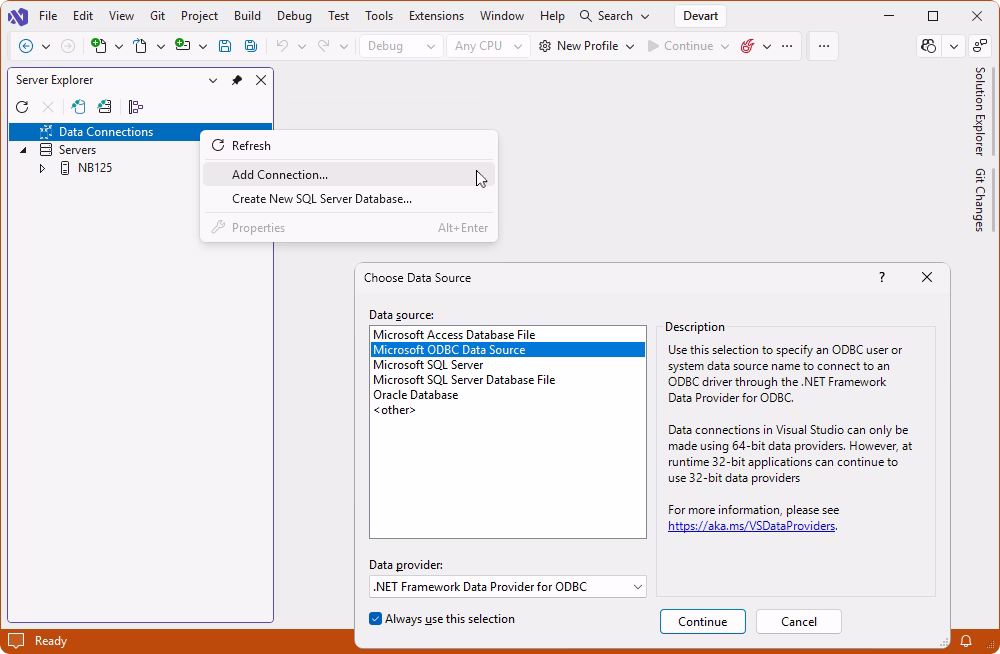The height and width of the screenshot is (654, 1000).
Task: Close the Server Explorer panel
Action: tap(261, 80)
